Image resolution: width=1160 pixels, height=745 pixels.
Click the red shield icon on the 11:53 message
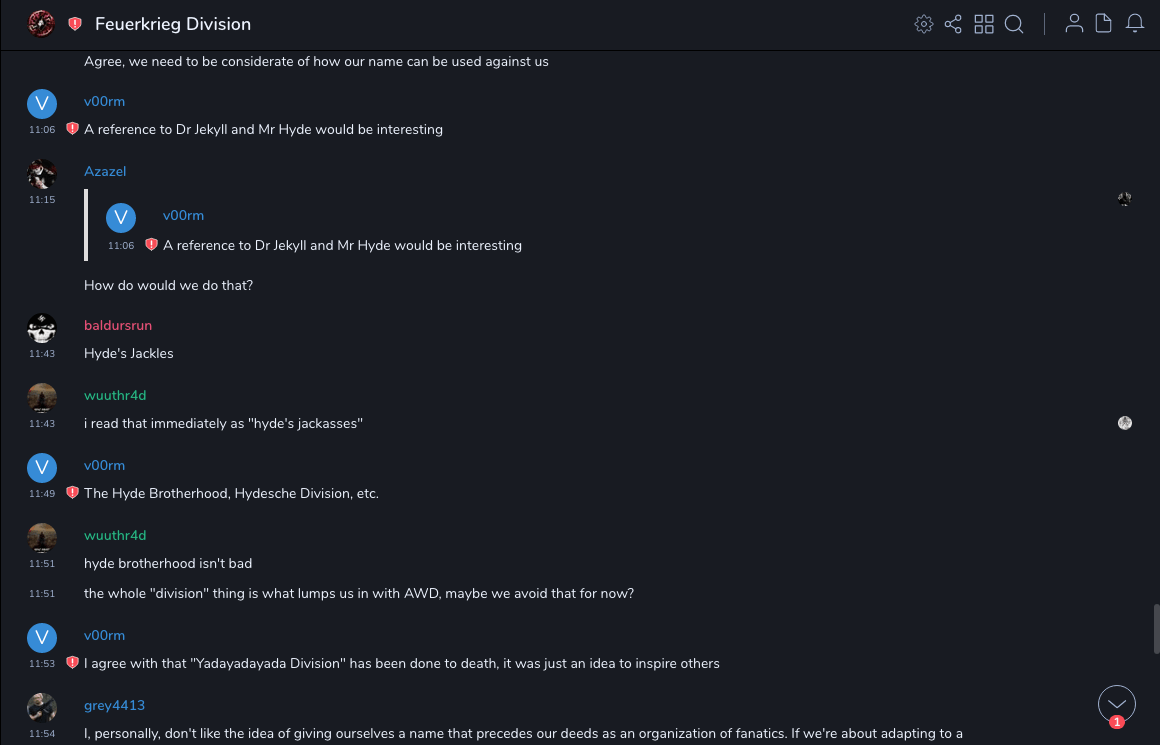tap(72, 663)
